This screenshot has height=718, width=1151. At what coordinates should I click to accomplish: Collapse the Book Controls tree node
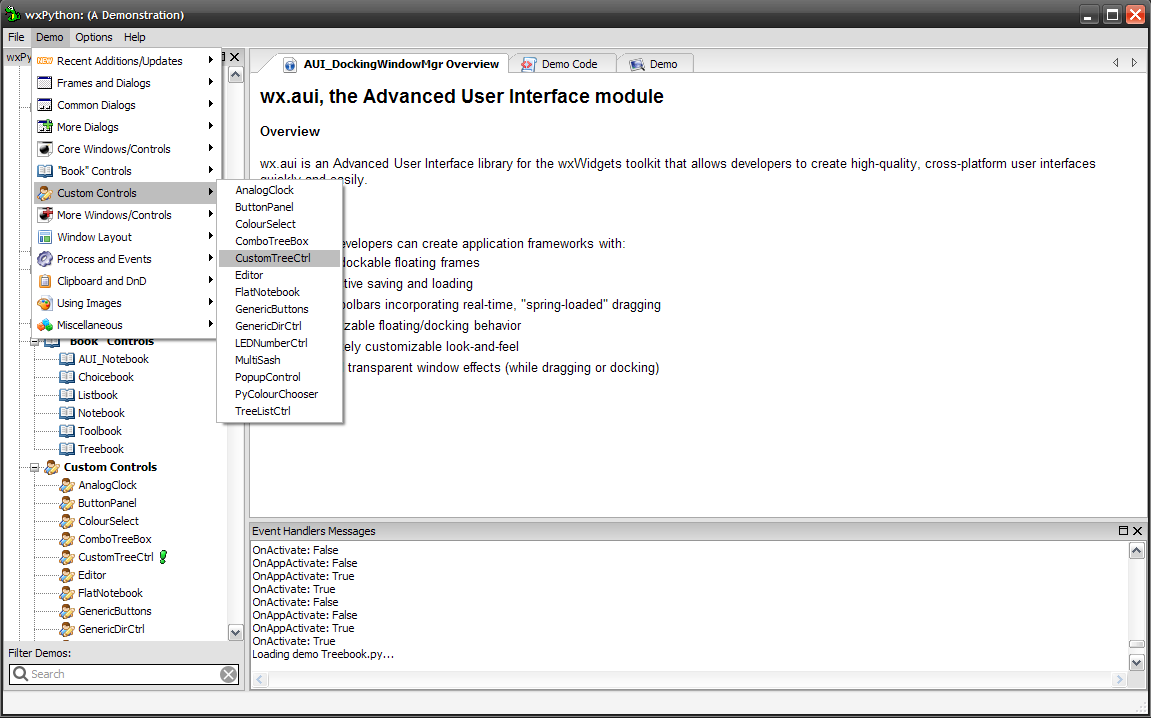click(35, 341)
